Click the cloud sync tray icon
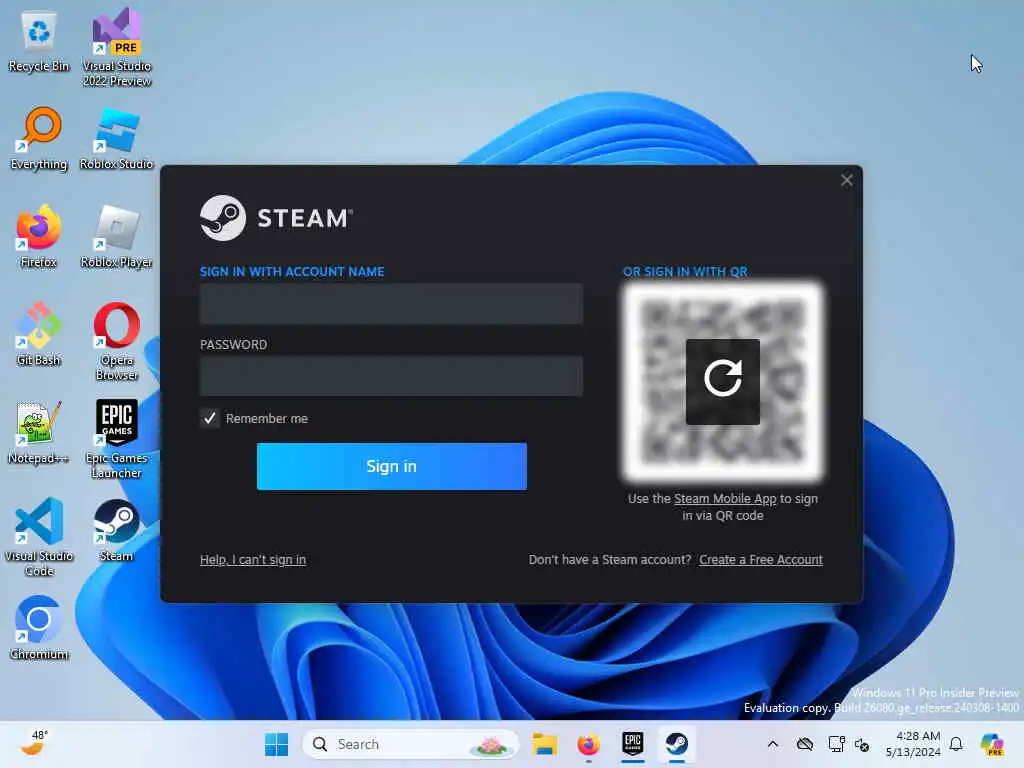The image size is (1024, 768). (805, 744)
